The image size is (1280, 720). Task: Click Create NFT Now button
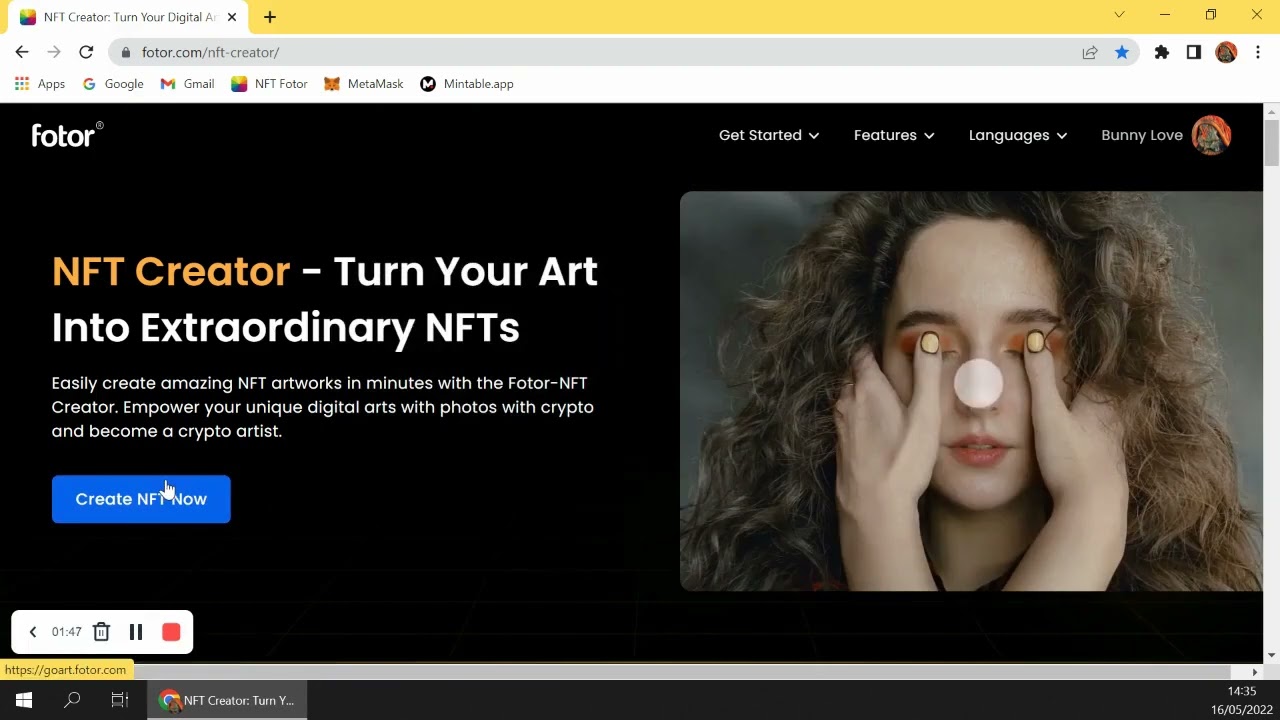tap(141, 499)
